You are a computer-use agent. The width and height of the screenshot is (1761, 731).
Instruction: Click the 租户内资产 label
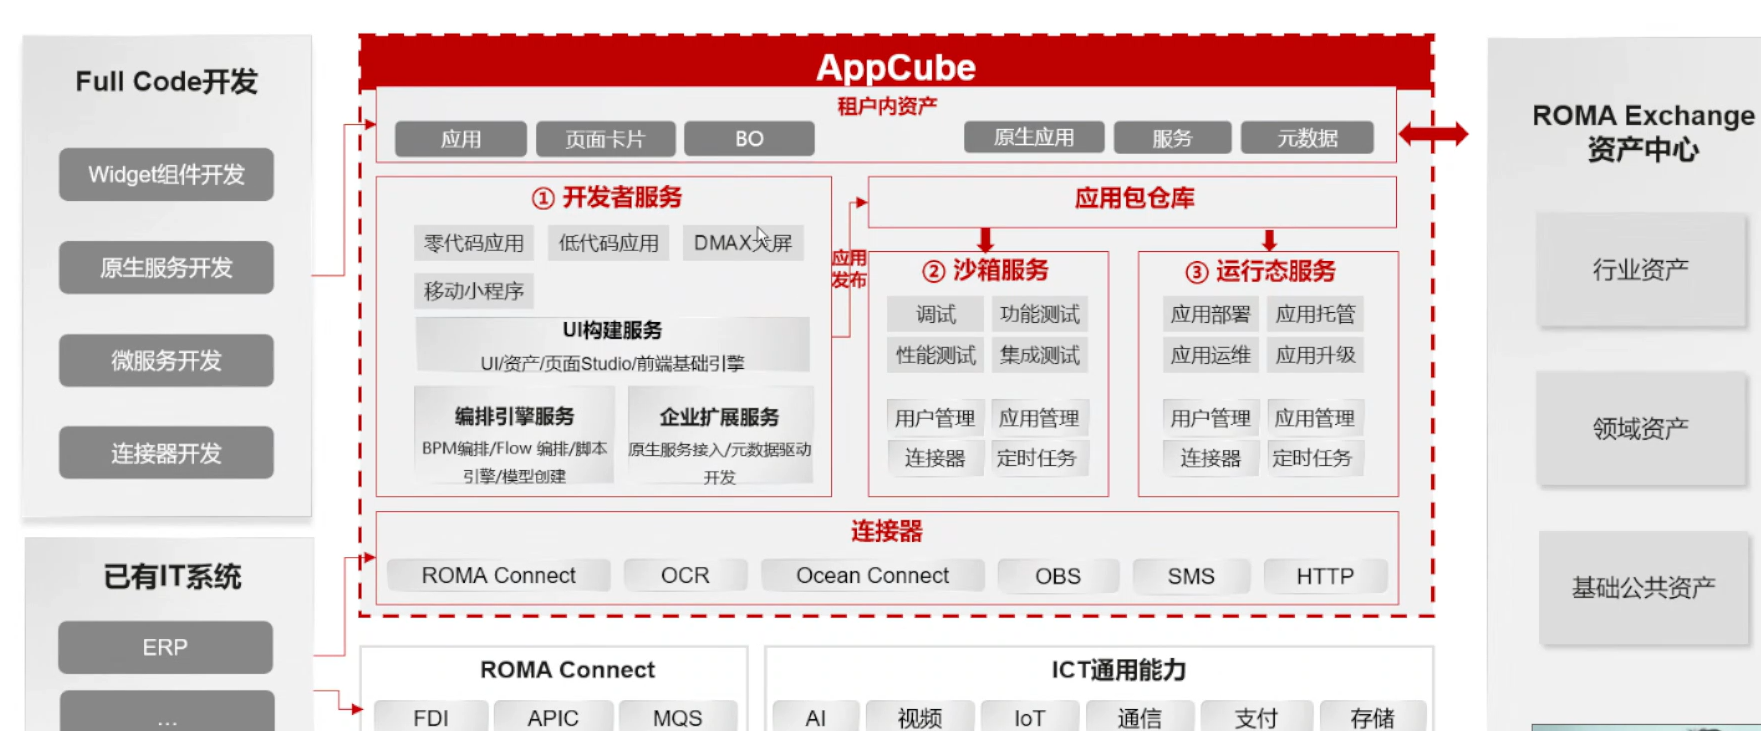point(887,106)
